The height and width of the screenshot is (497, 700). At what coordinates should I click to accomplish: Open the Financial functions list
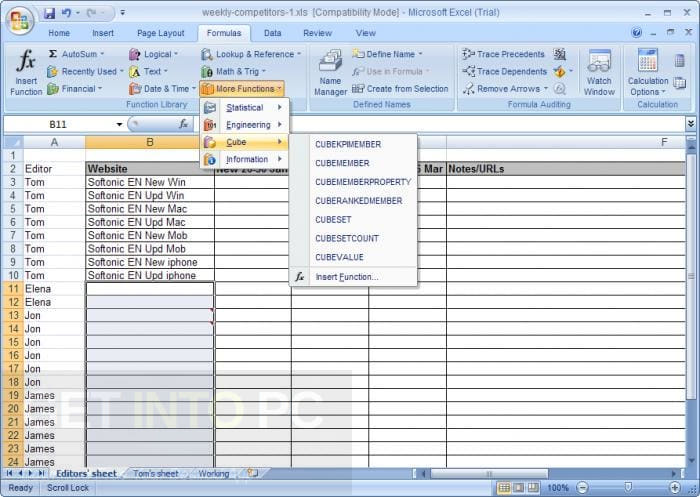pyautogui.click(x=75, y=89)
